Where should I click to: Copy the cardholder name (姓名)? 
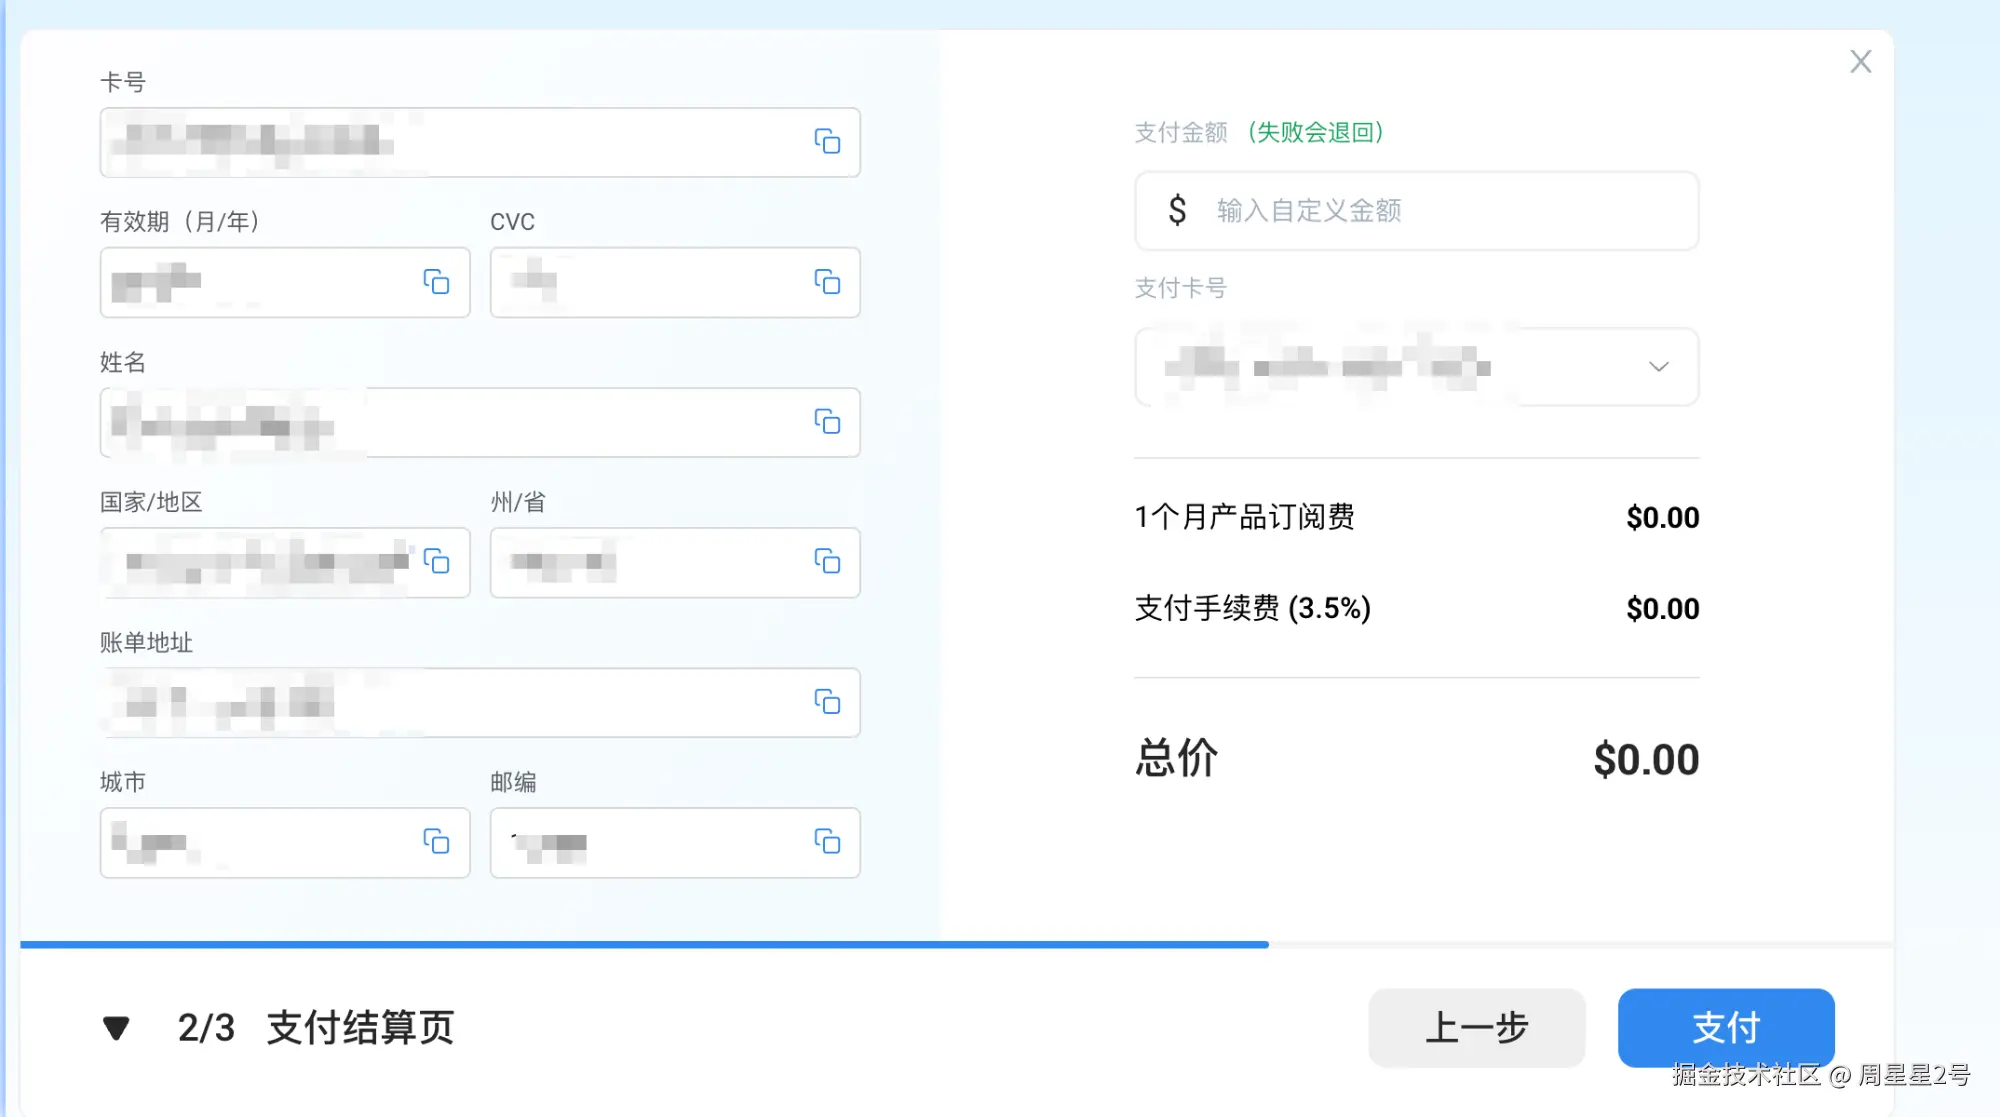point(826,422)
